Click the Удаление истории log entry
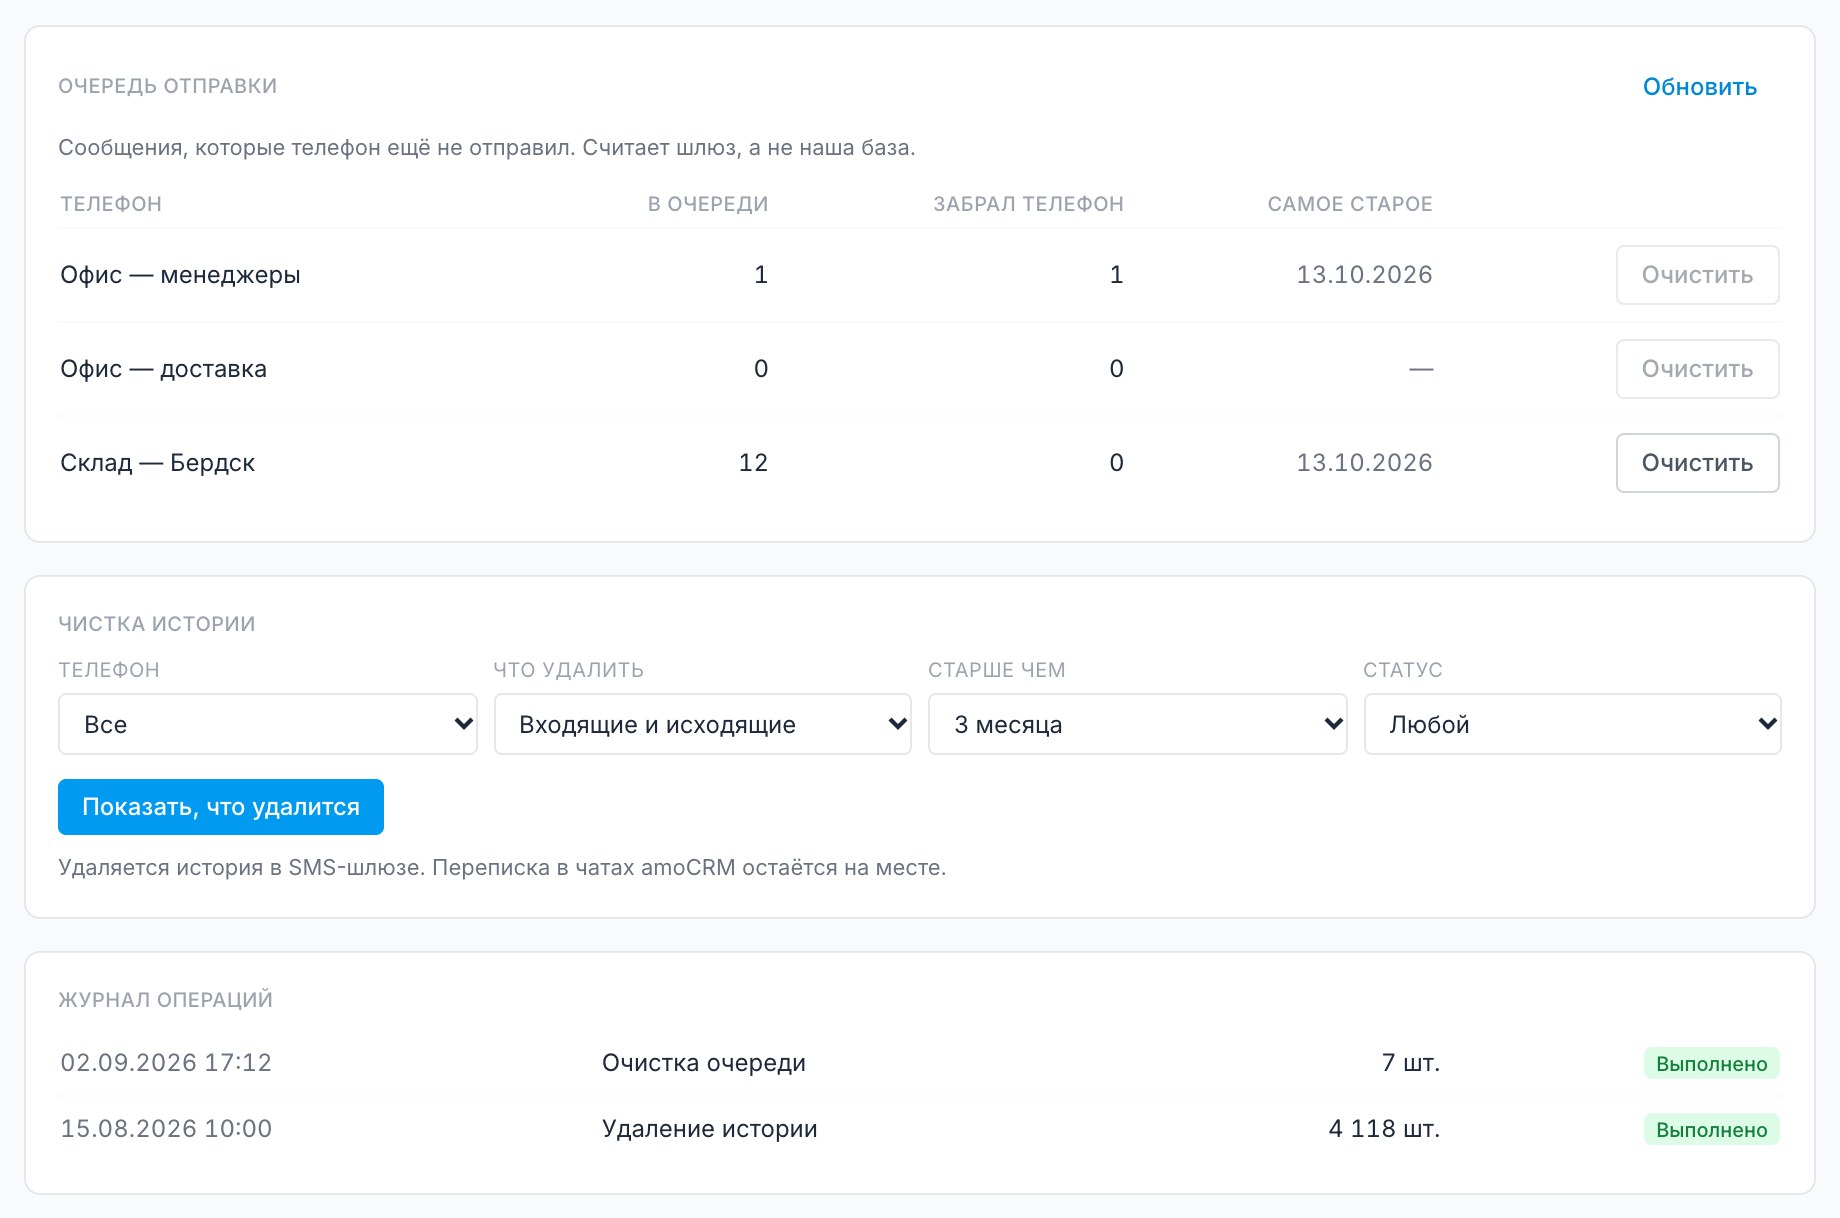 pos(710,1129)
